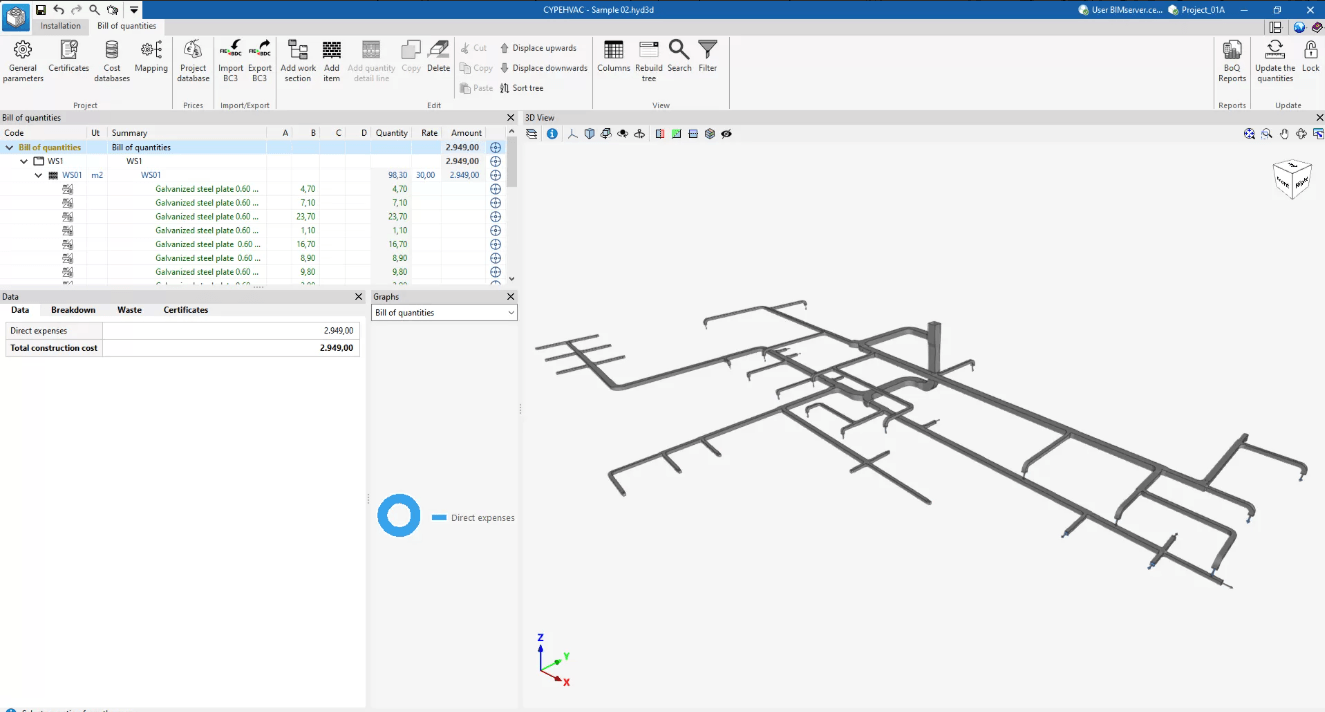Switch to the Data tab, left of Breakdown
The width and height of the screenshot is (1325, 712).
[20, 310]
